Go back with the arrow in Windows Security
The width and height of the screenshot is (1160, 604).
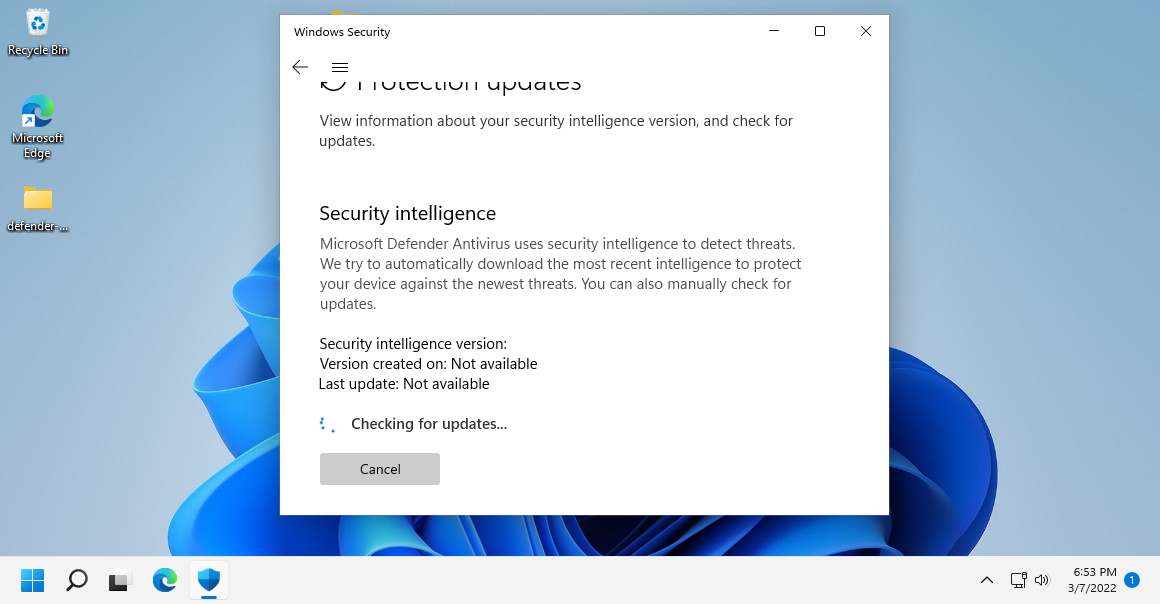(300, 67)
